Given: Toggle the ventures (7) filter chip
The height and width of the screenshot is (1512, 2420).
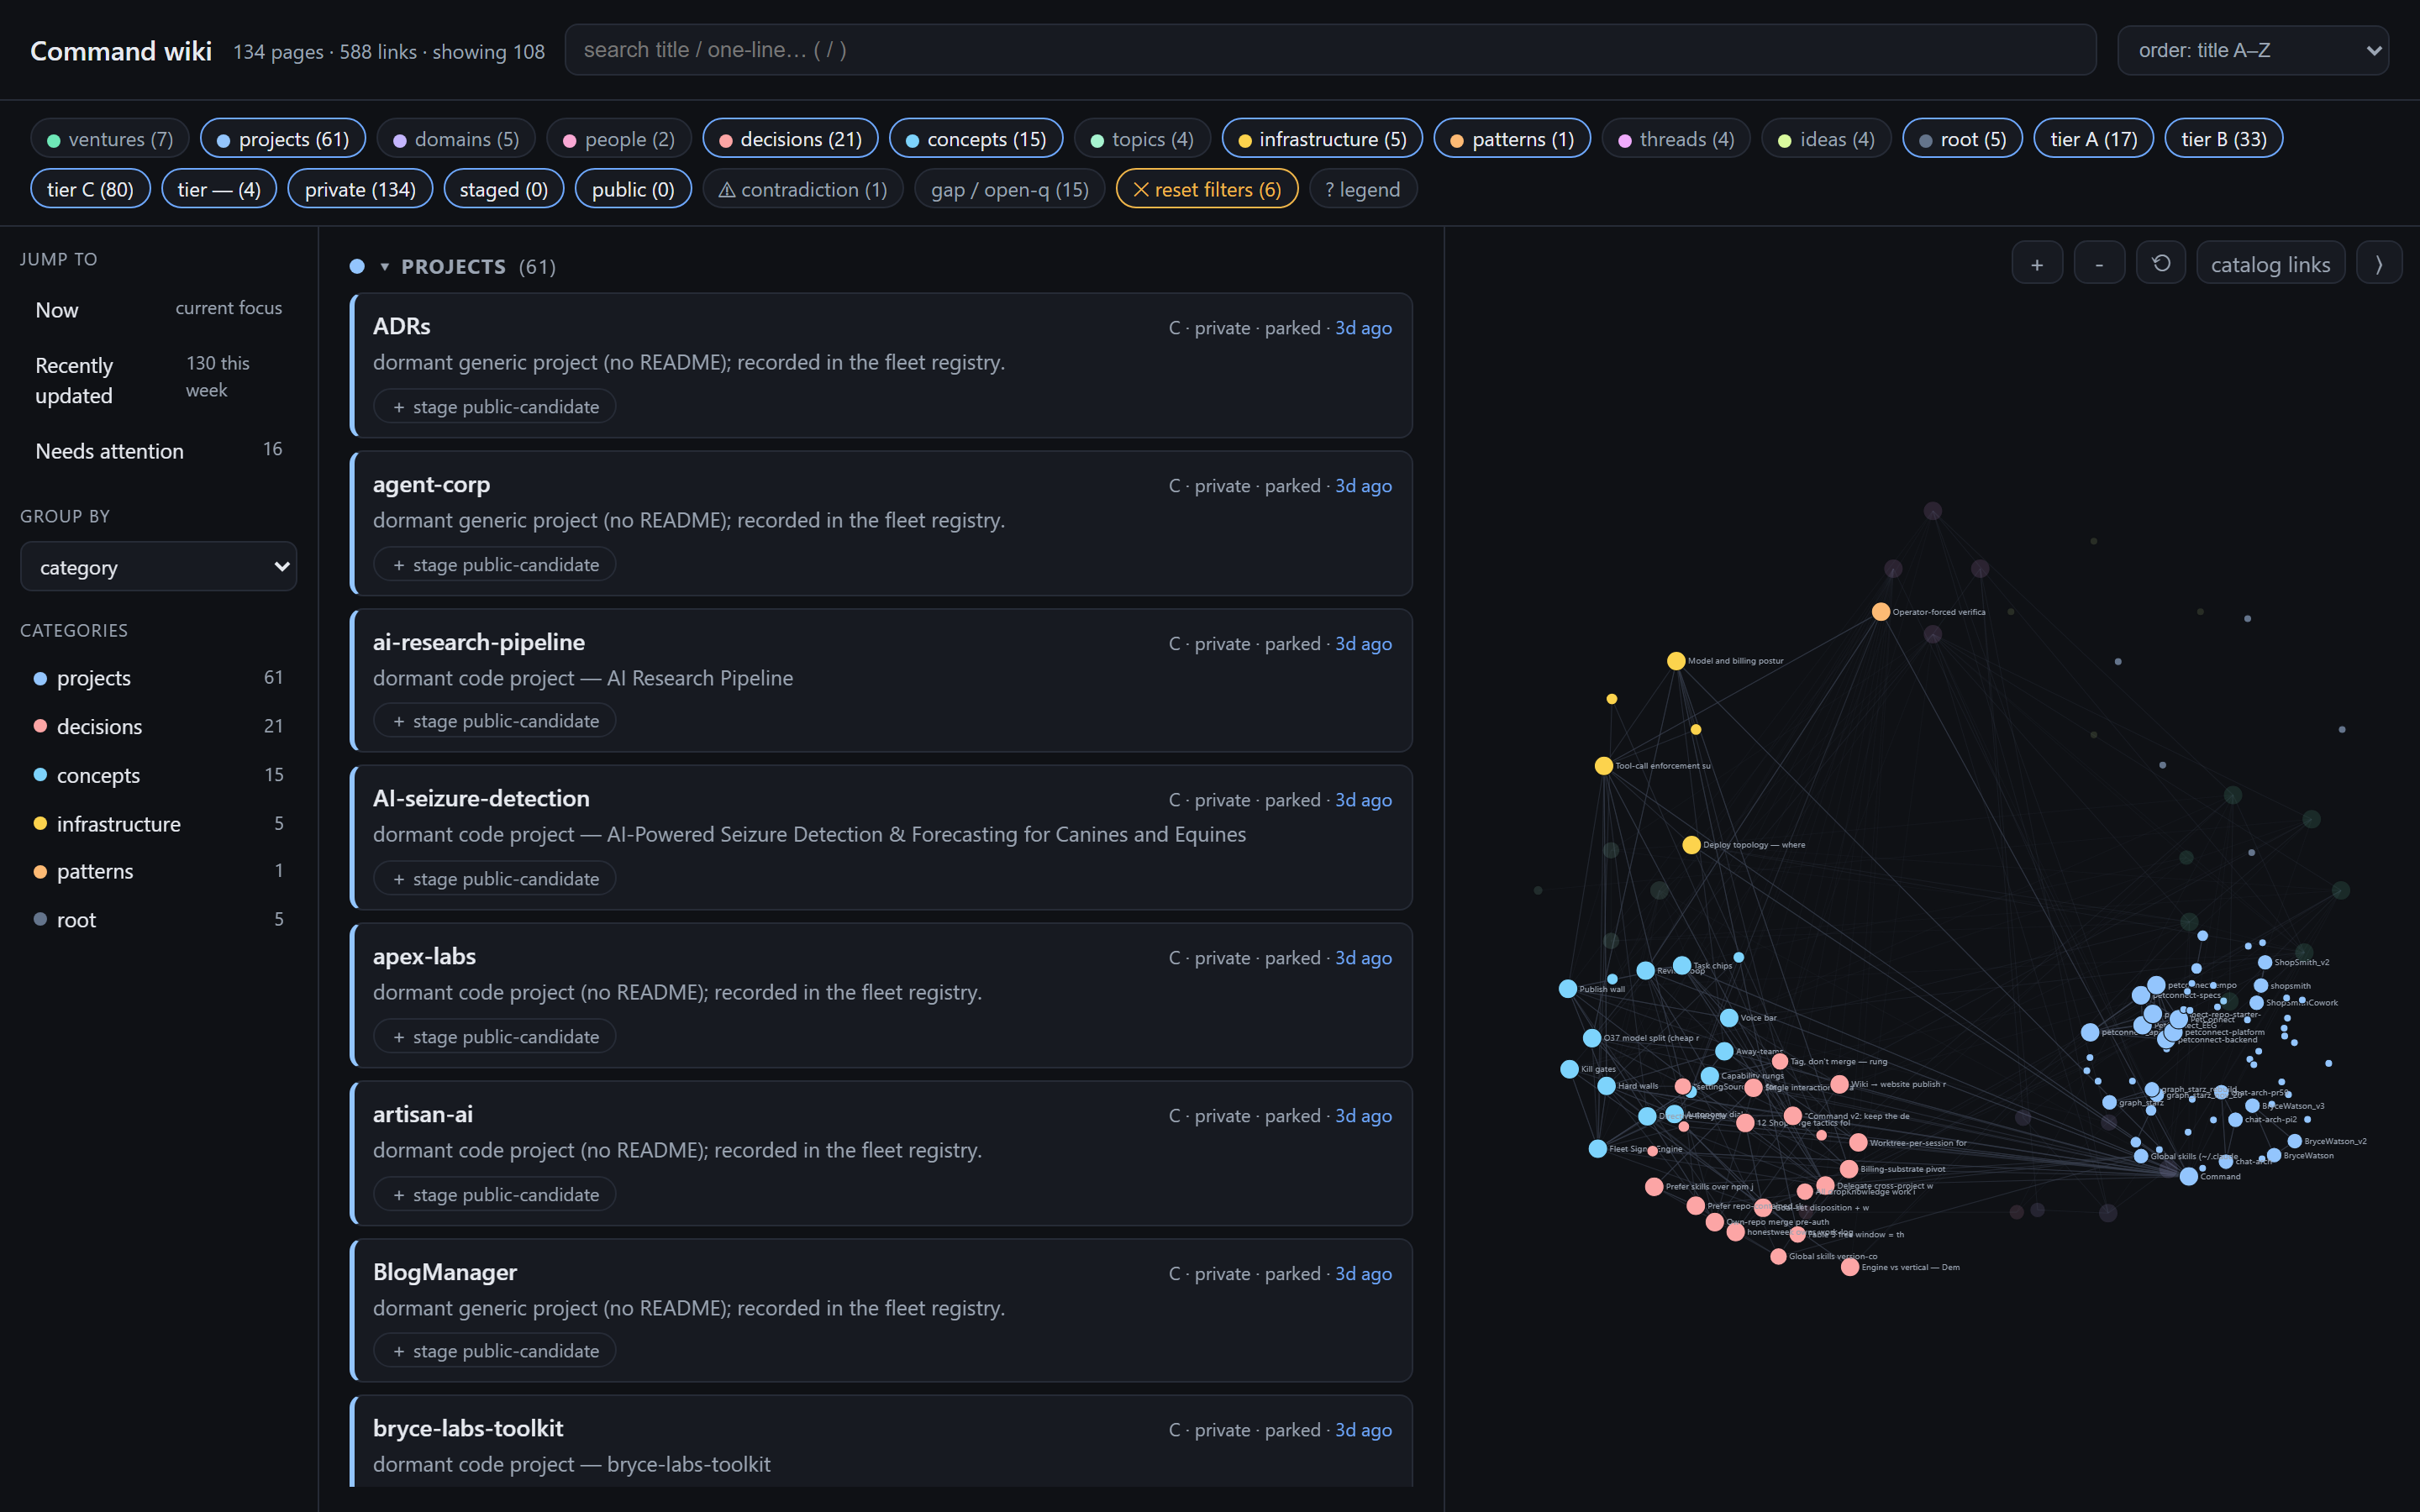Looking at the screenshot, I should point(110,139).
